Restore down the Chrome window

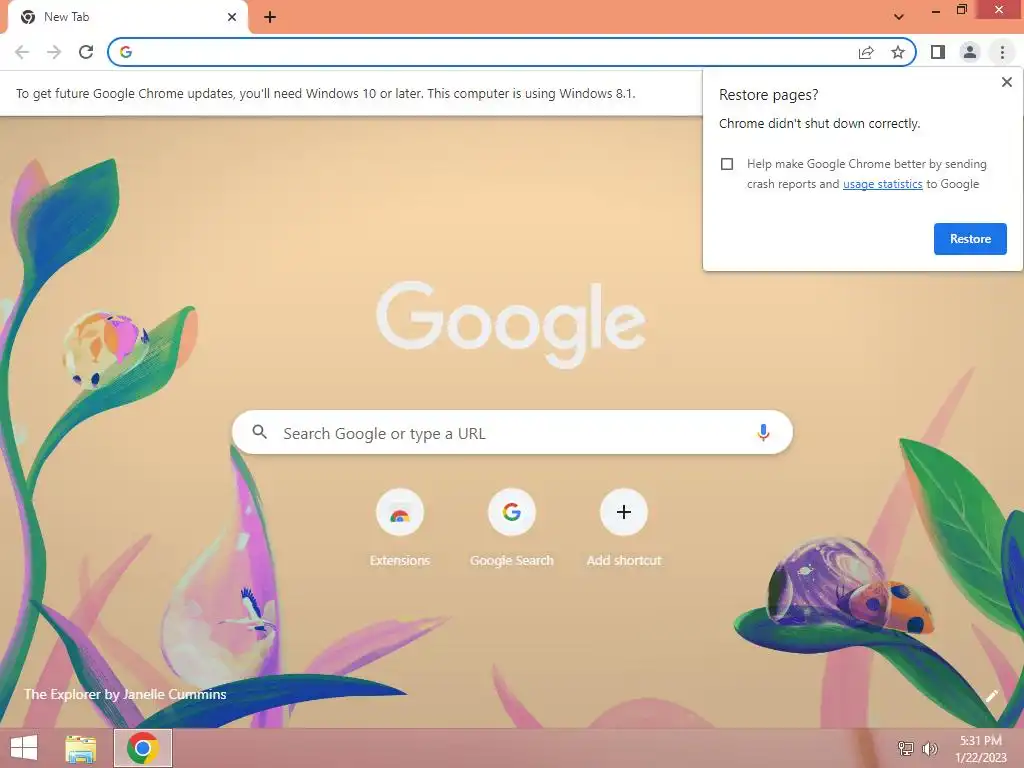pyautogui.click(x=961, y=10)
